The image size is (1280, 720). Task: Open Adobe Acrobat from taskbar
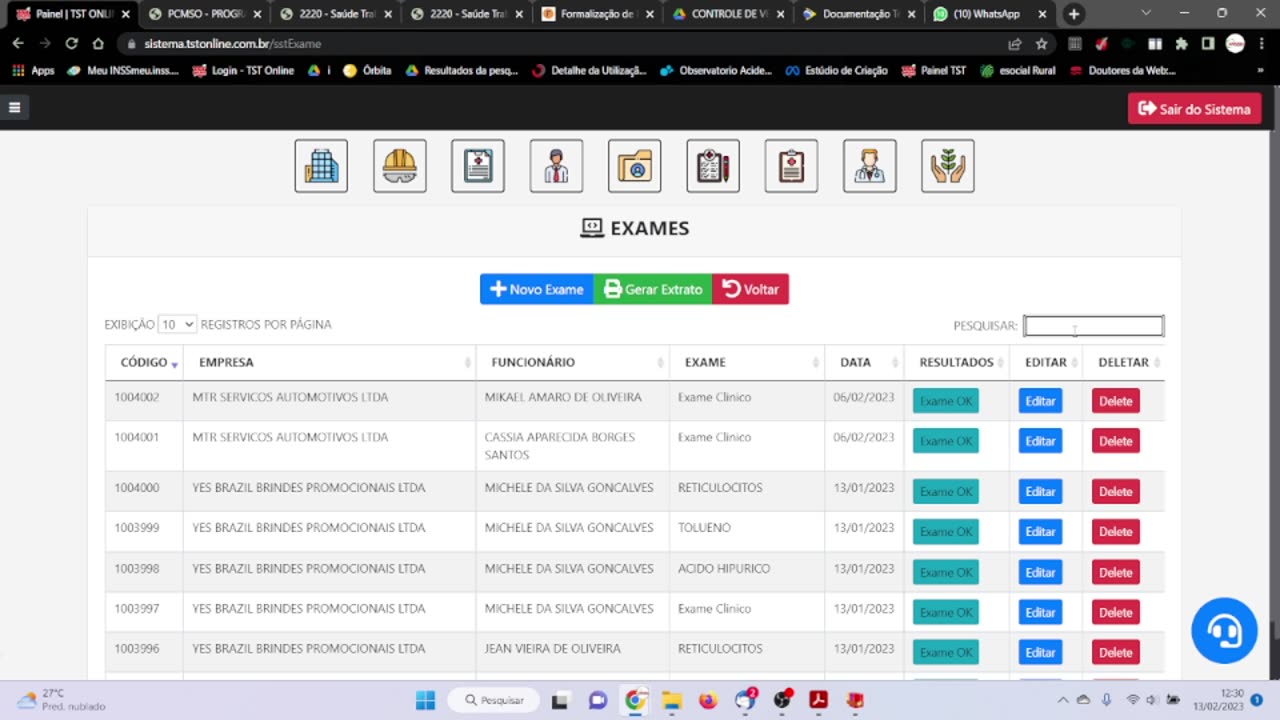818,700
